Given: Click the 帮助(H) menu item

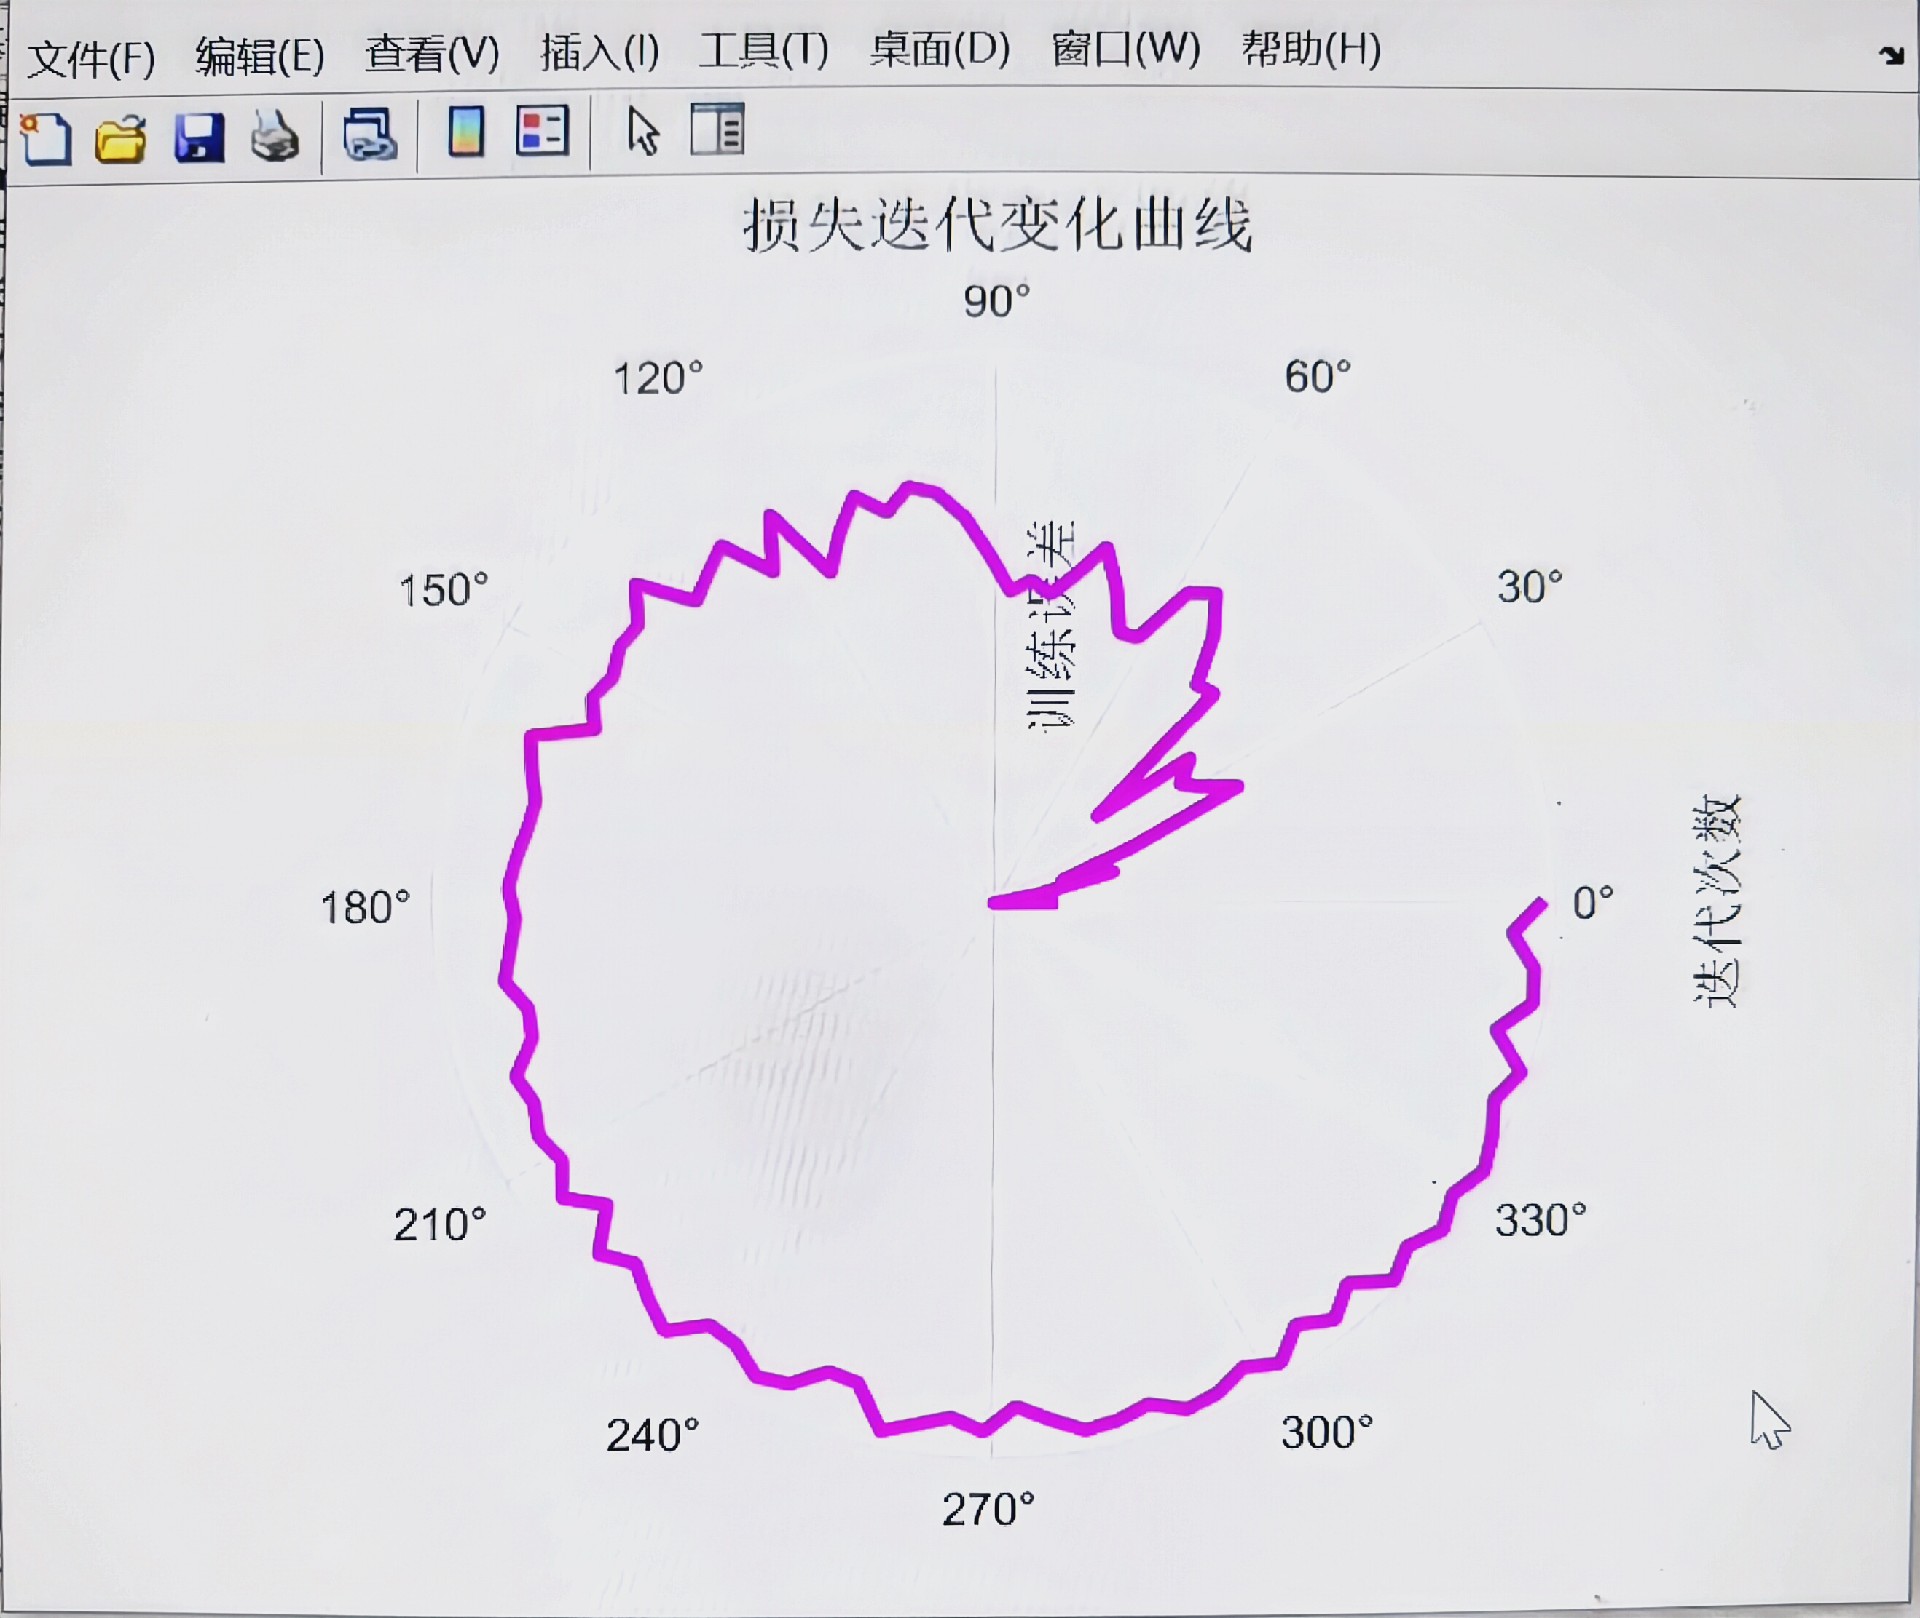Looking at the screenshot, I should point(1311,48).
